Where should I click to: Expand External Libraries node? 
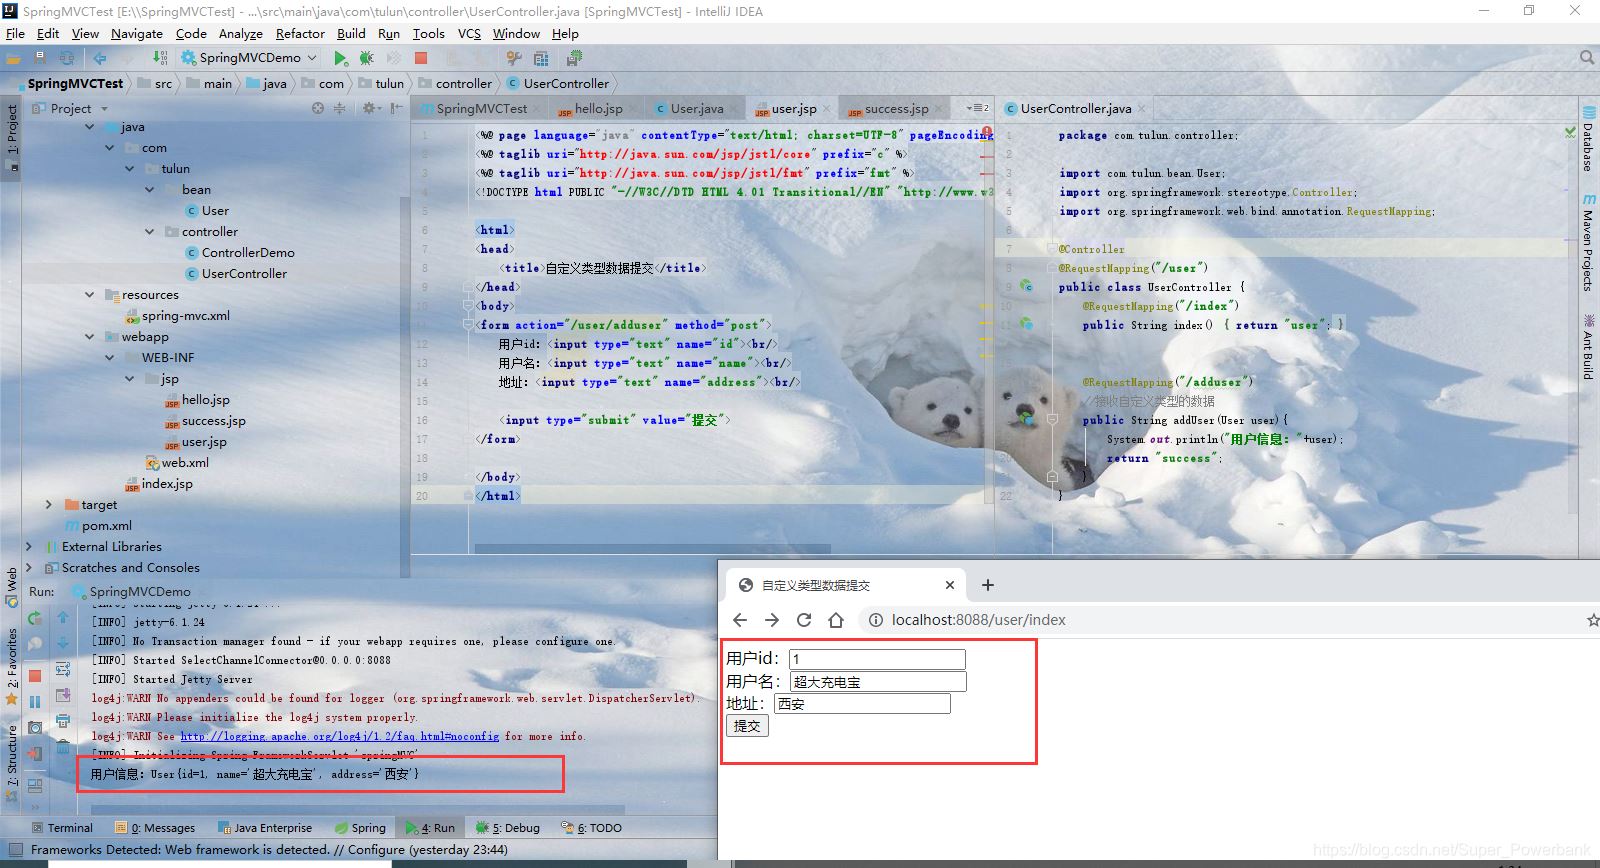[x=29, y=547]
